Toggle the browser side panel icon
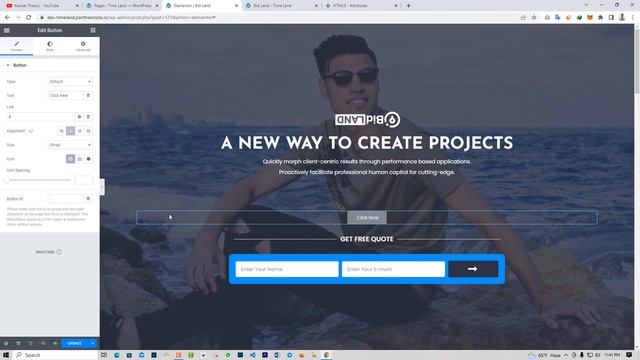 coord(611,18)
